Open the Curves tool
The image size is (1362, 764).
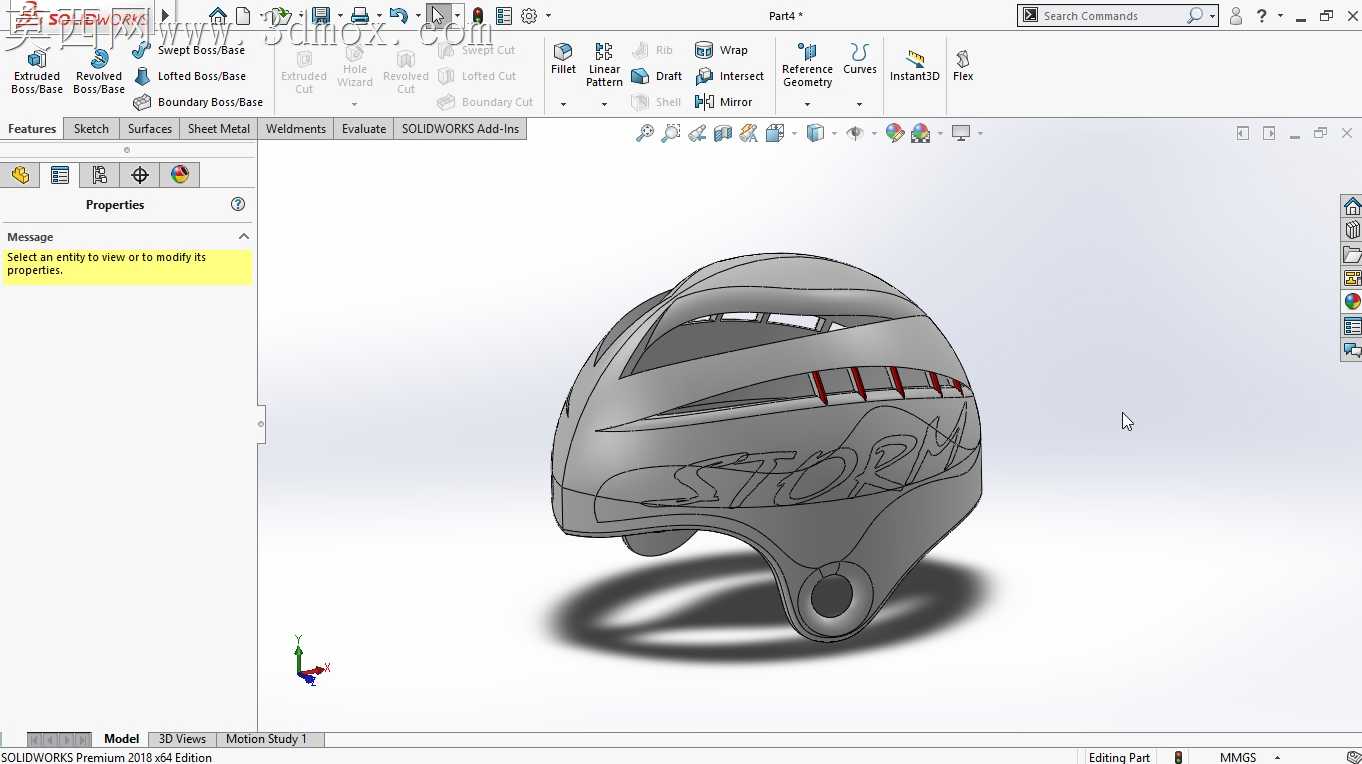(859, 60)
